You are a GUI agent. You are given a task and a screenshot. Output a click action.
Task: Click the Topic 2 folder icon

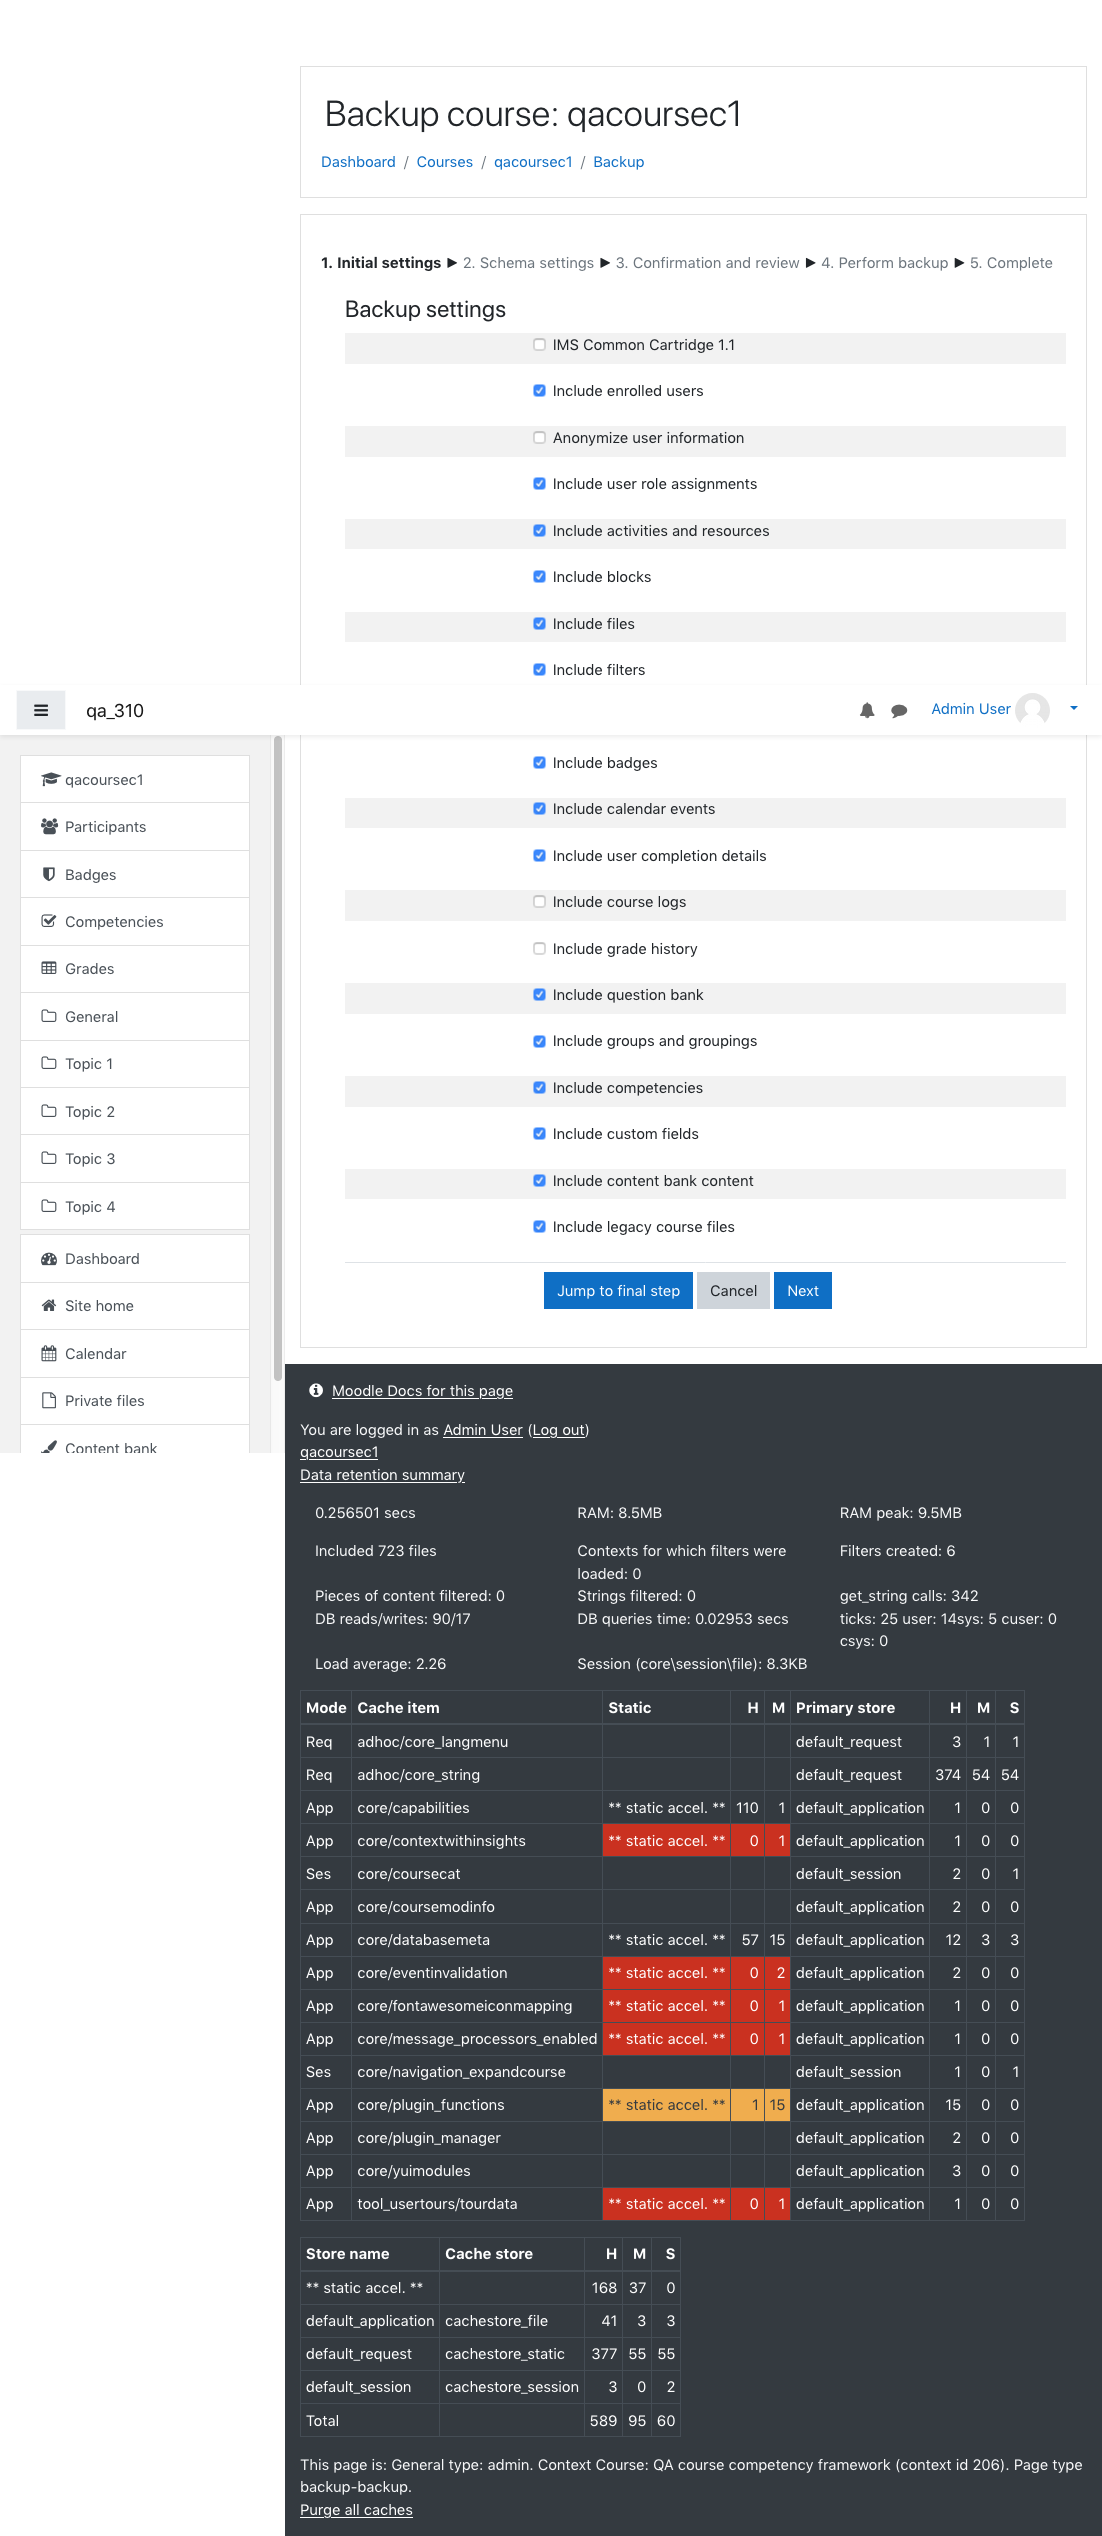pyautogui.click(x=49, y=1111)
